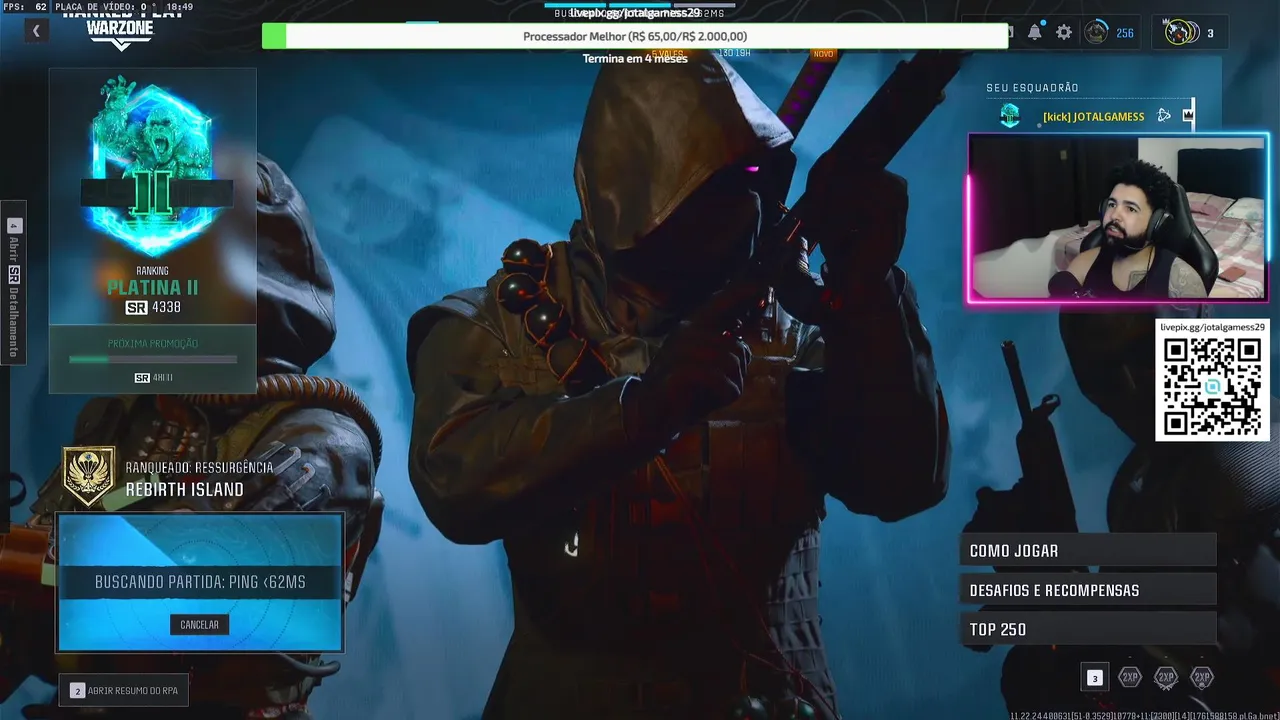Click the squad leader crown icon
Image resolution: width=1280 pixels, height=720 pixels.
pos(1188,116)
